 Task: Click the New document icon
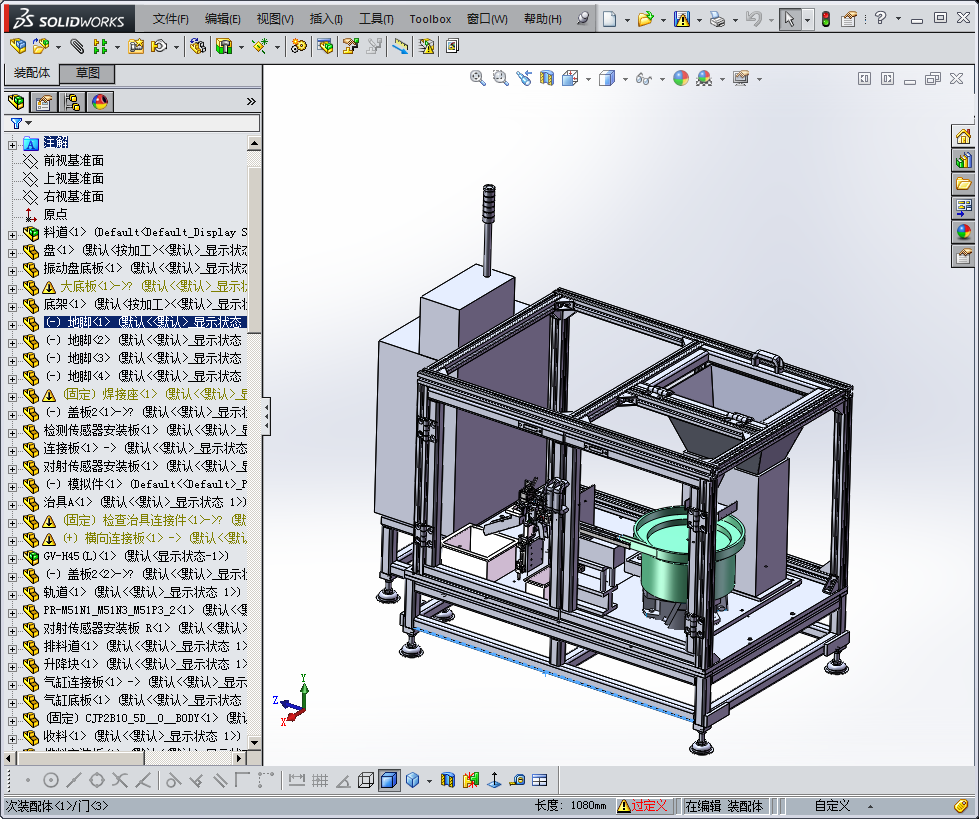point(609,18)
